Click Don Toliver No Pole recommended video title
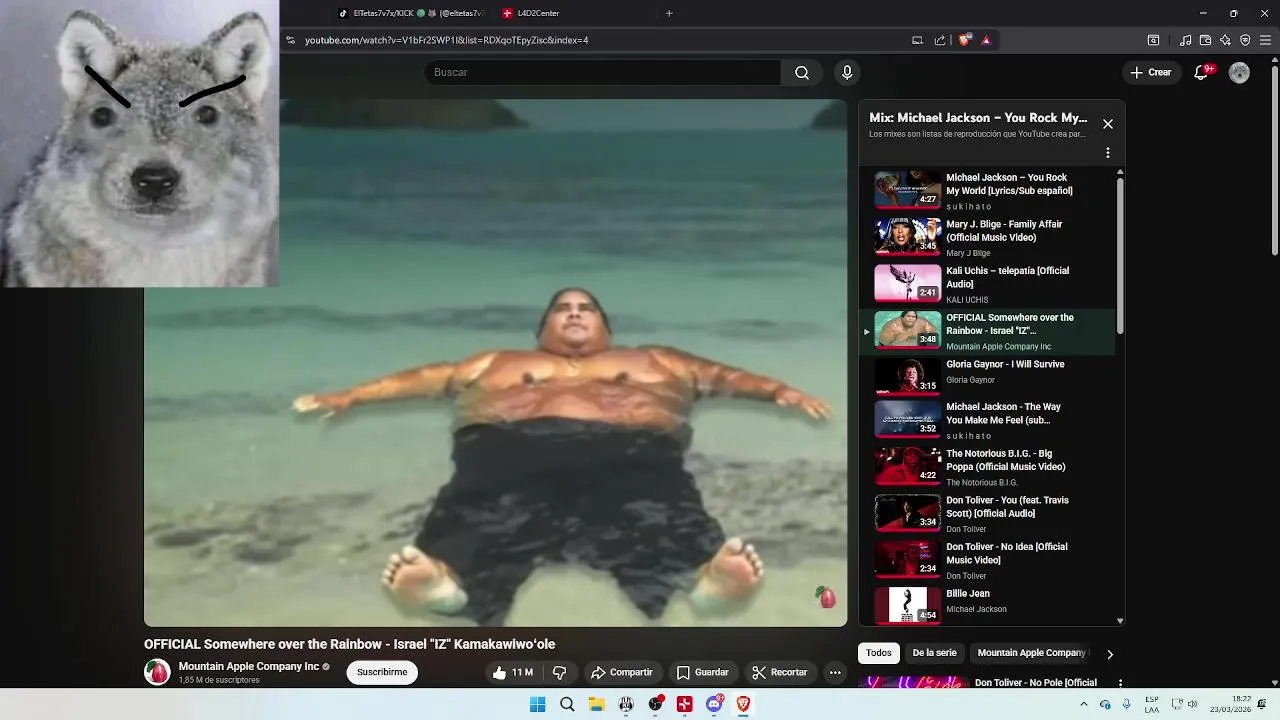Image resolution: width=1280 pixels, height=720 pixels. pyautogui.click(x=1035, y=683)
